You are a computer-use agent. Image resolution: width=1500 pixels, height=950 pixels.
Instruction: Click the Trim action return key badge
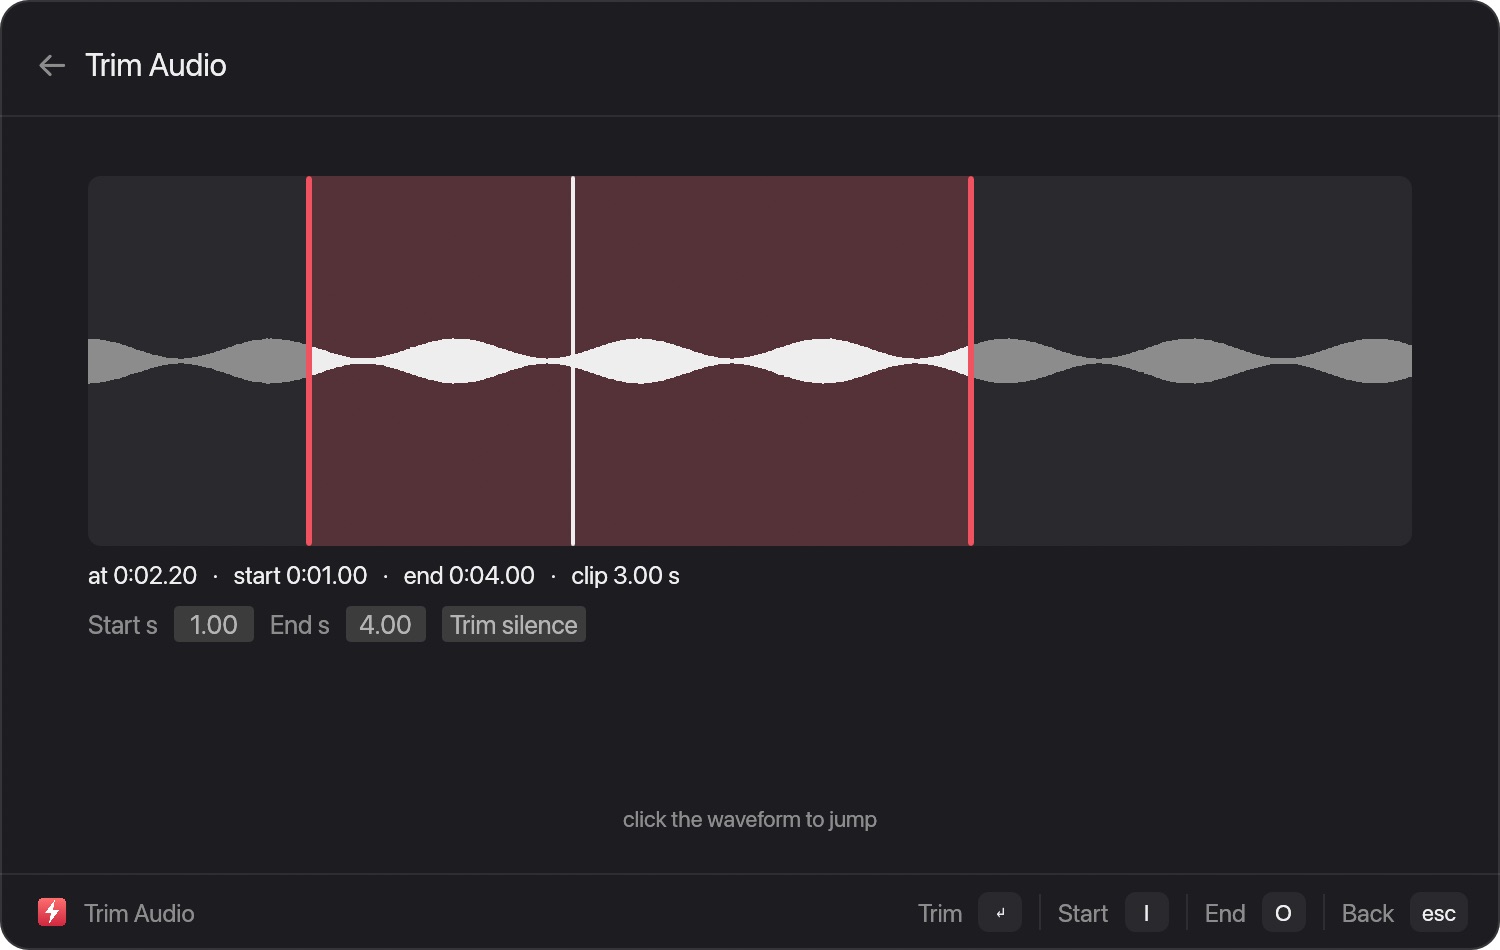[1000, 912]
